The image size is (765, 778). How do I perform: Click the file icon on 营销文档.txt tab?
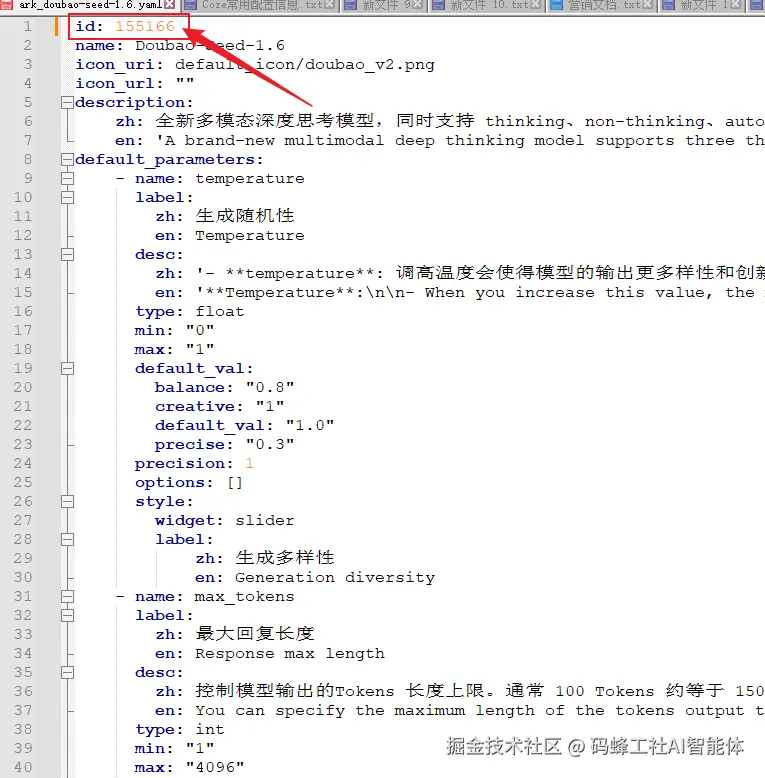click(x=556, y=5)
